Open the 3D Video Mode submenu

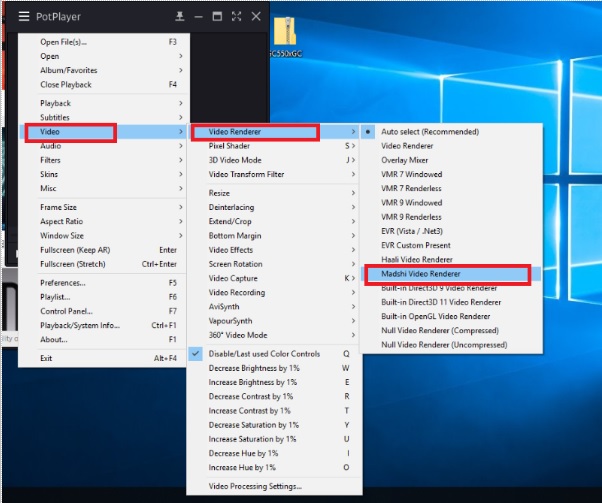coord(275,160)
